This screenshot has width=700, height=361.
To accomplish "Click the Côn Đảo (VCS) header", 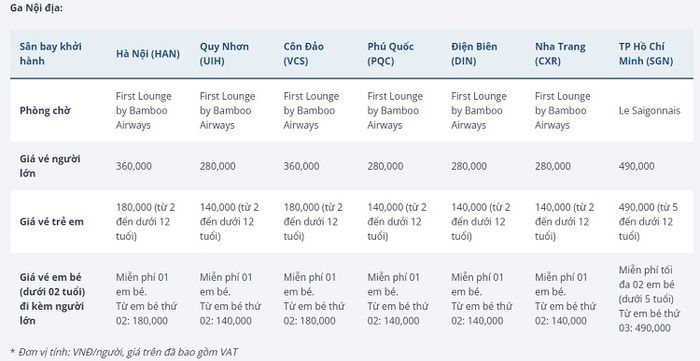I will point(304,54).
